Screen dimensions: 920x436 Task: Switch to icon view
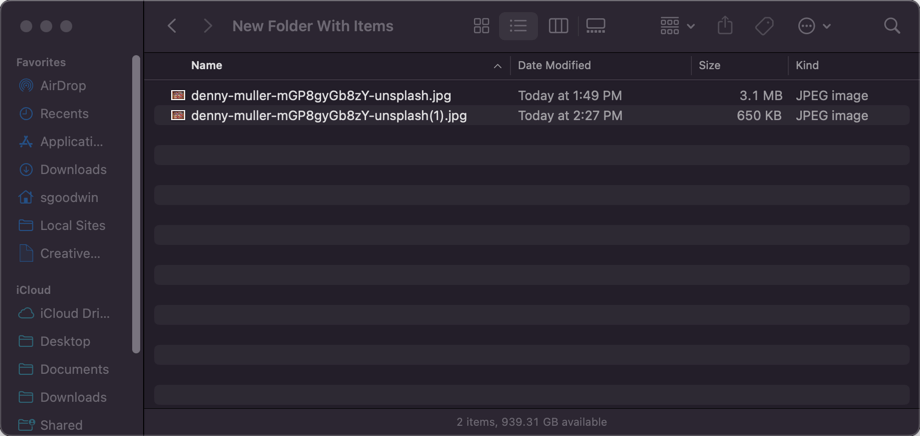point(481,26)
